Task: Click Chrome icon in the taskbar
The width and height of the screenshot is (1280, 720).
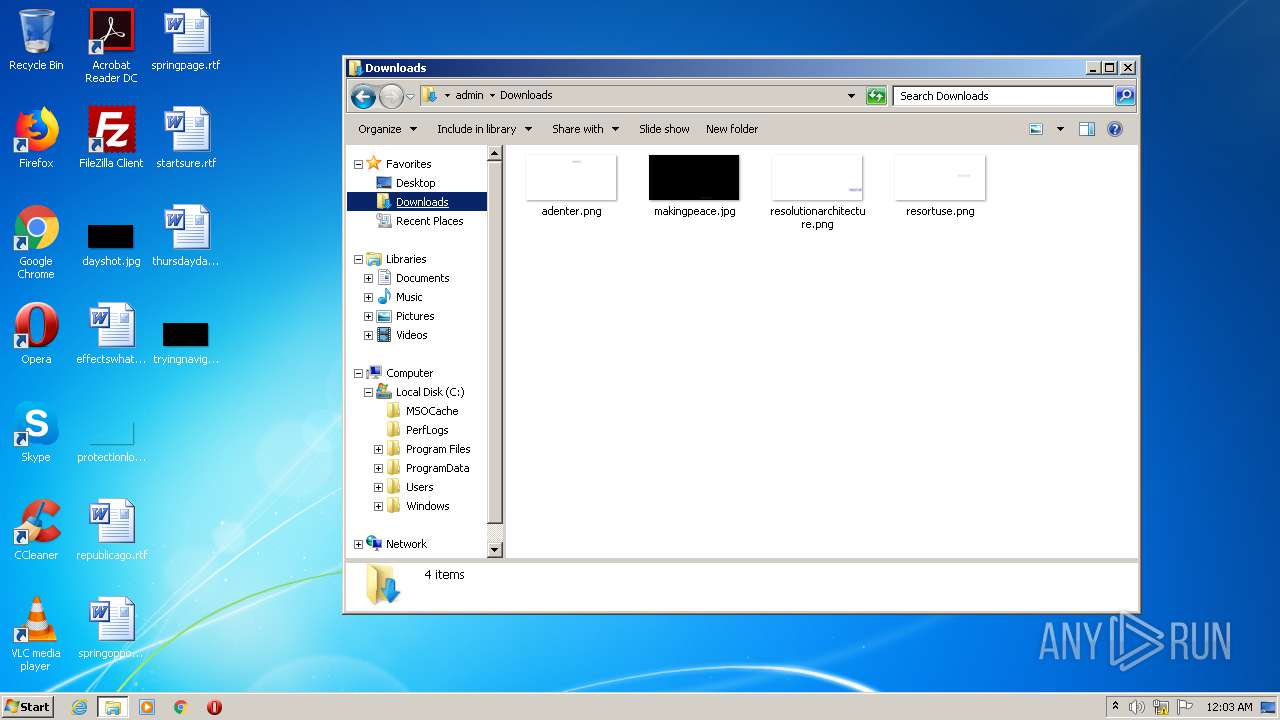Action: pos(180,707)
